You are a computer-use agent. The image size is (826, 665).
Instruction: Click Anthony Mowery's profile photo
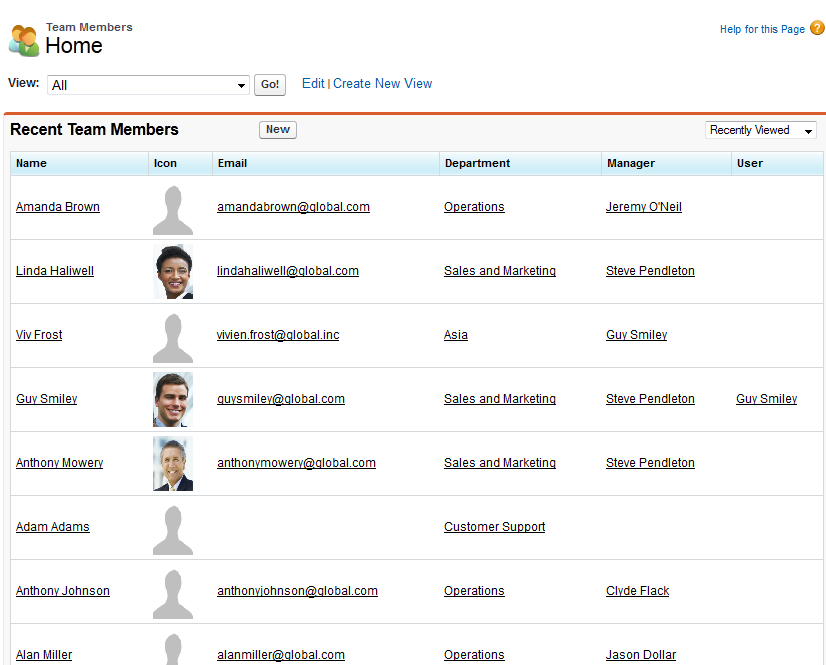[173, 463]
